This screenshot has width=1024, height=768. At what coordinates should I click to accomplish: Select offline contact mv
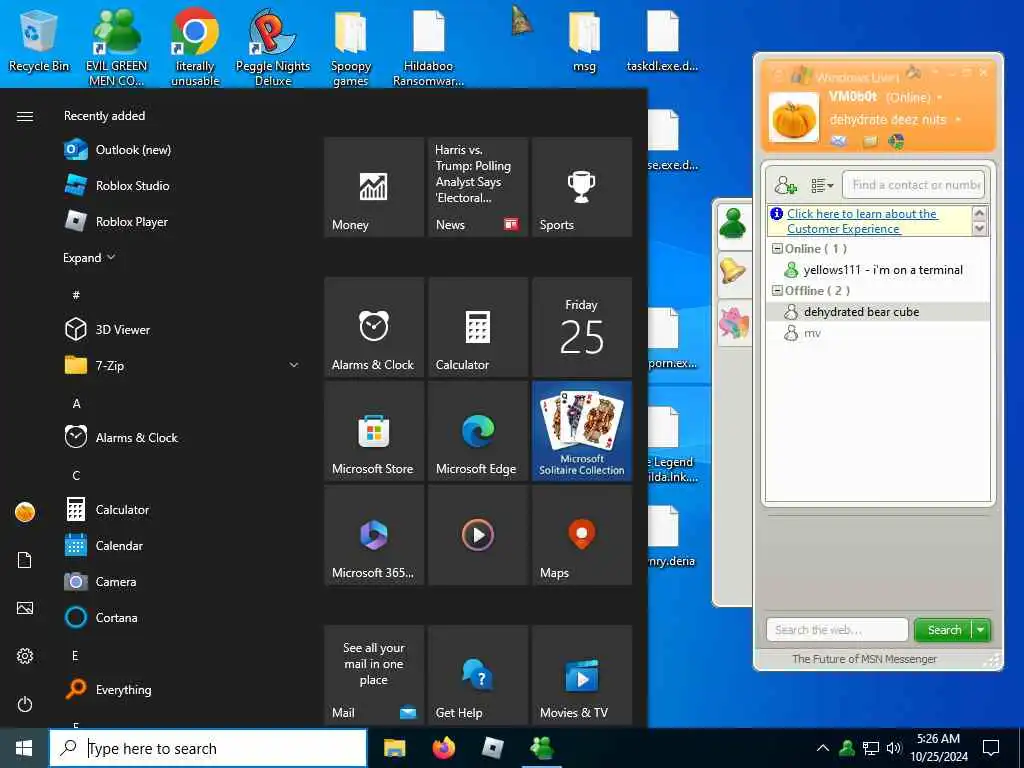(878, 333)
